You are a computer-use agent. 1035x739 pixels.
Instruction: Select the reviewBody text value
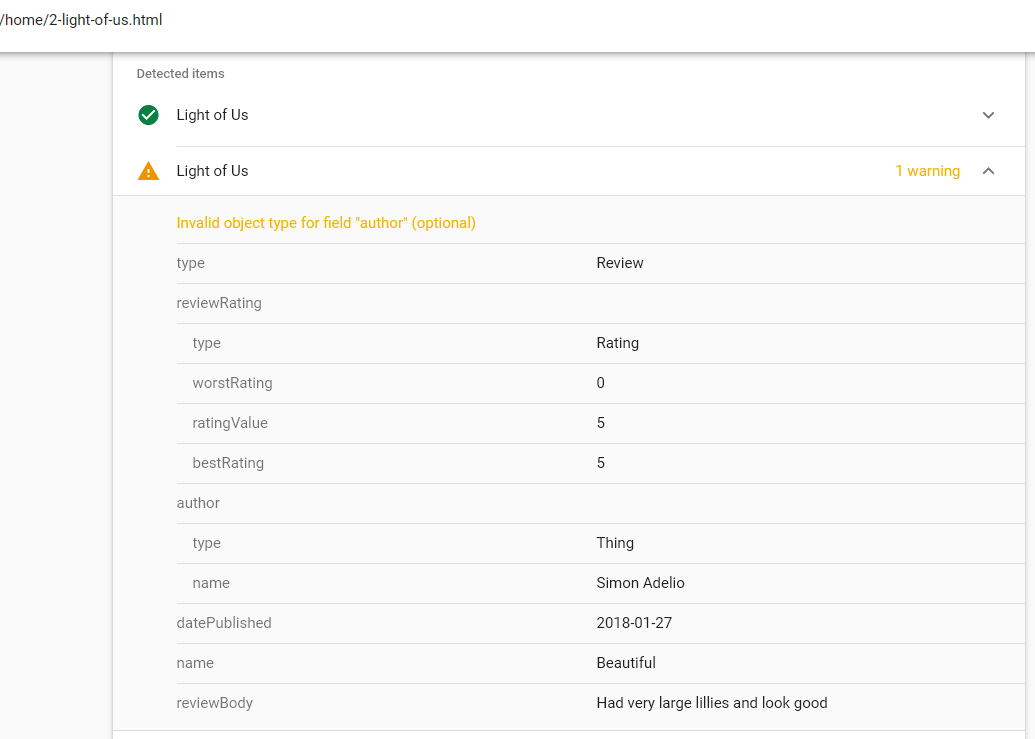(x=711, y=703)
